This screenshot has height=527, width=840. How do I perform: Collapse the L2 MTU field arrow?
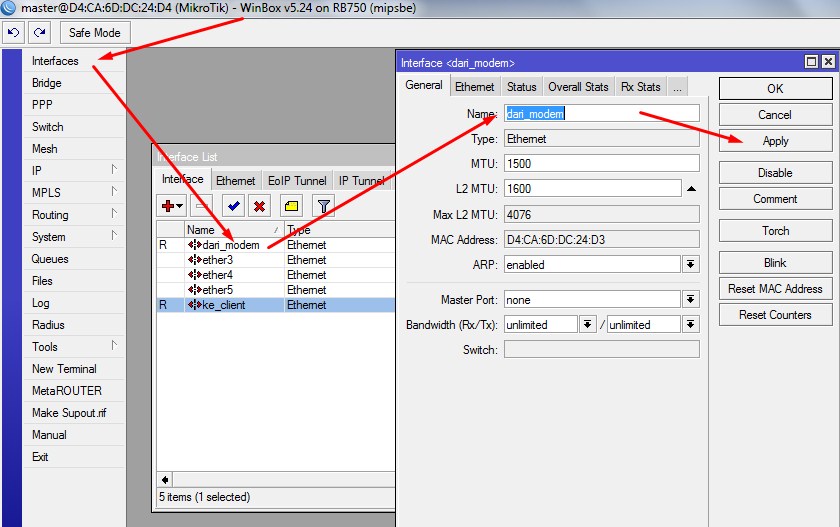click(691, 189)
